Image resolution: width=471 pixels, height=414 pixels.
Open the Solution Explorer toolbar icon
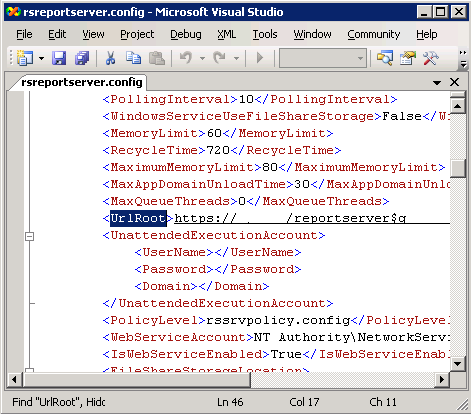tap(385, 58)
